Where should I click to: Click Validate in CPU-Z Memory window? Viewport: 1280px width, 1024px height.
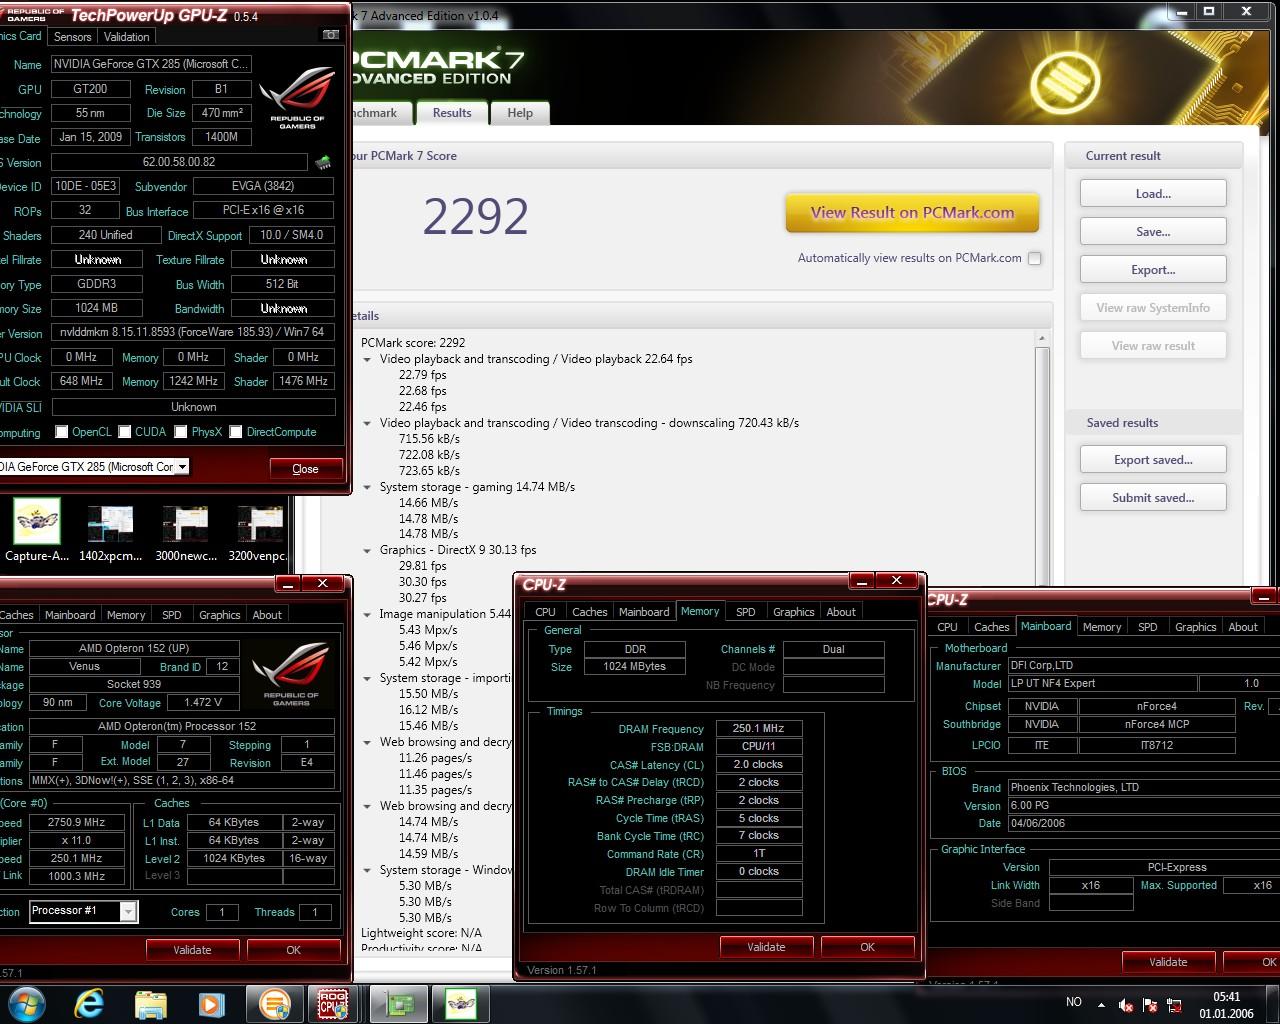click(x=766, y=947)
